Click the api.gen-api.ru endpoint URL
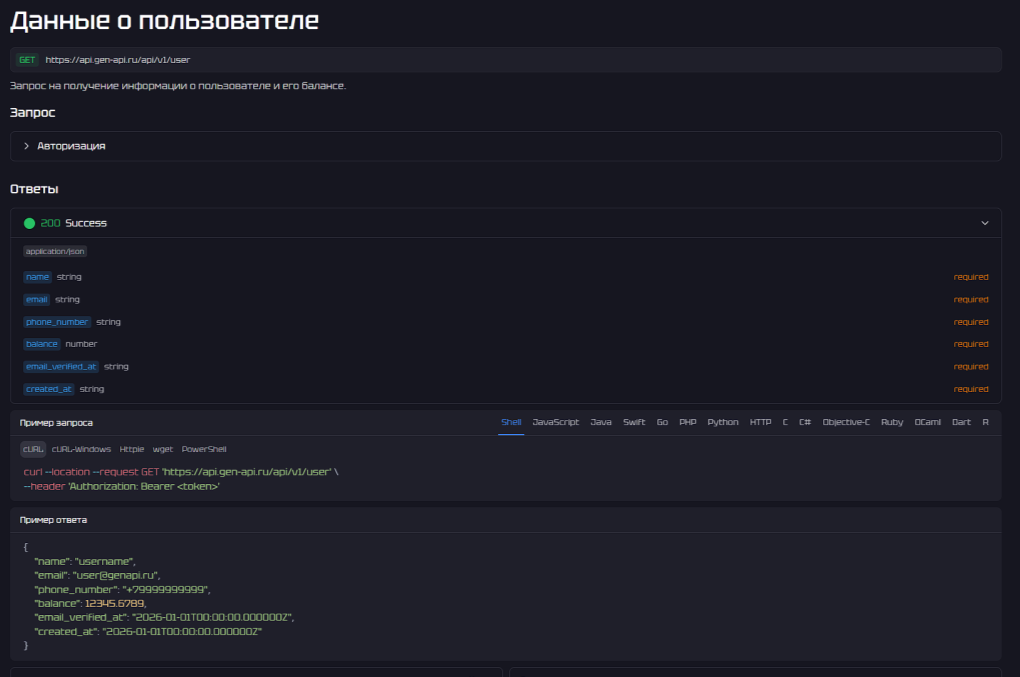Viewport: 1020px width, 677px height. (117, 60)
